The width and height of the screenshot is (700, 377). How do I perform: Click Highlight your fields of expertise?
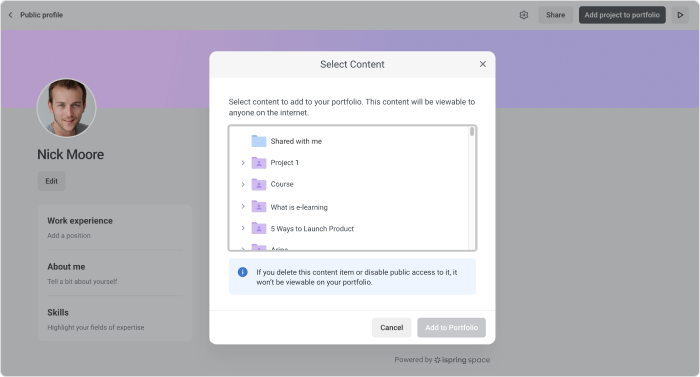point(96,327)
